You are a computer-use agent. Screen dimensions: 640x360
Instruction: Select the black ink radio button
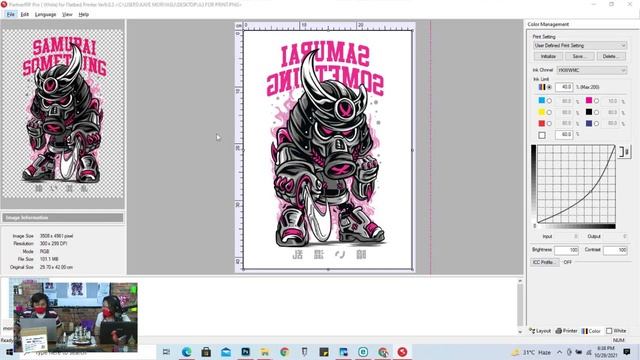597,112
